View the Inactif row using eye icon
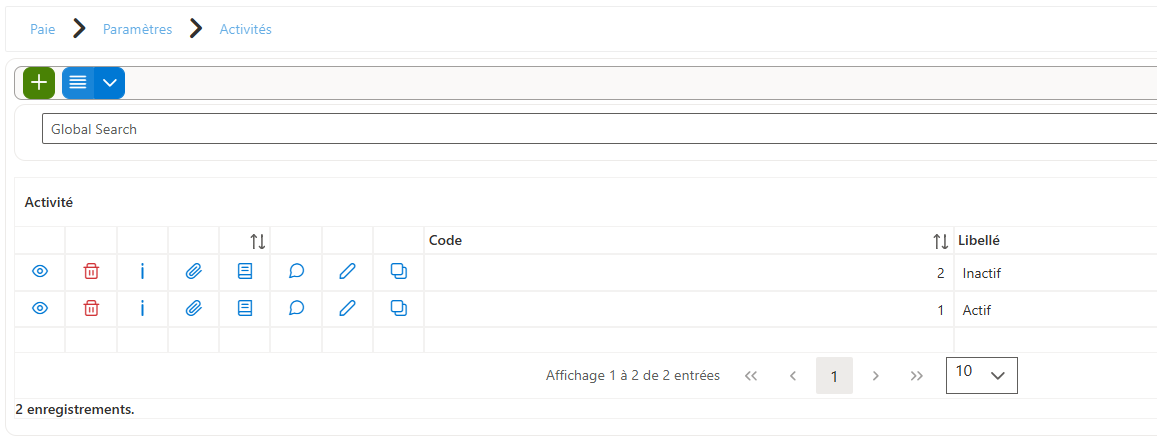This screenshot has height=437, width=1157. point(40,272)
